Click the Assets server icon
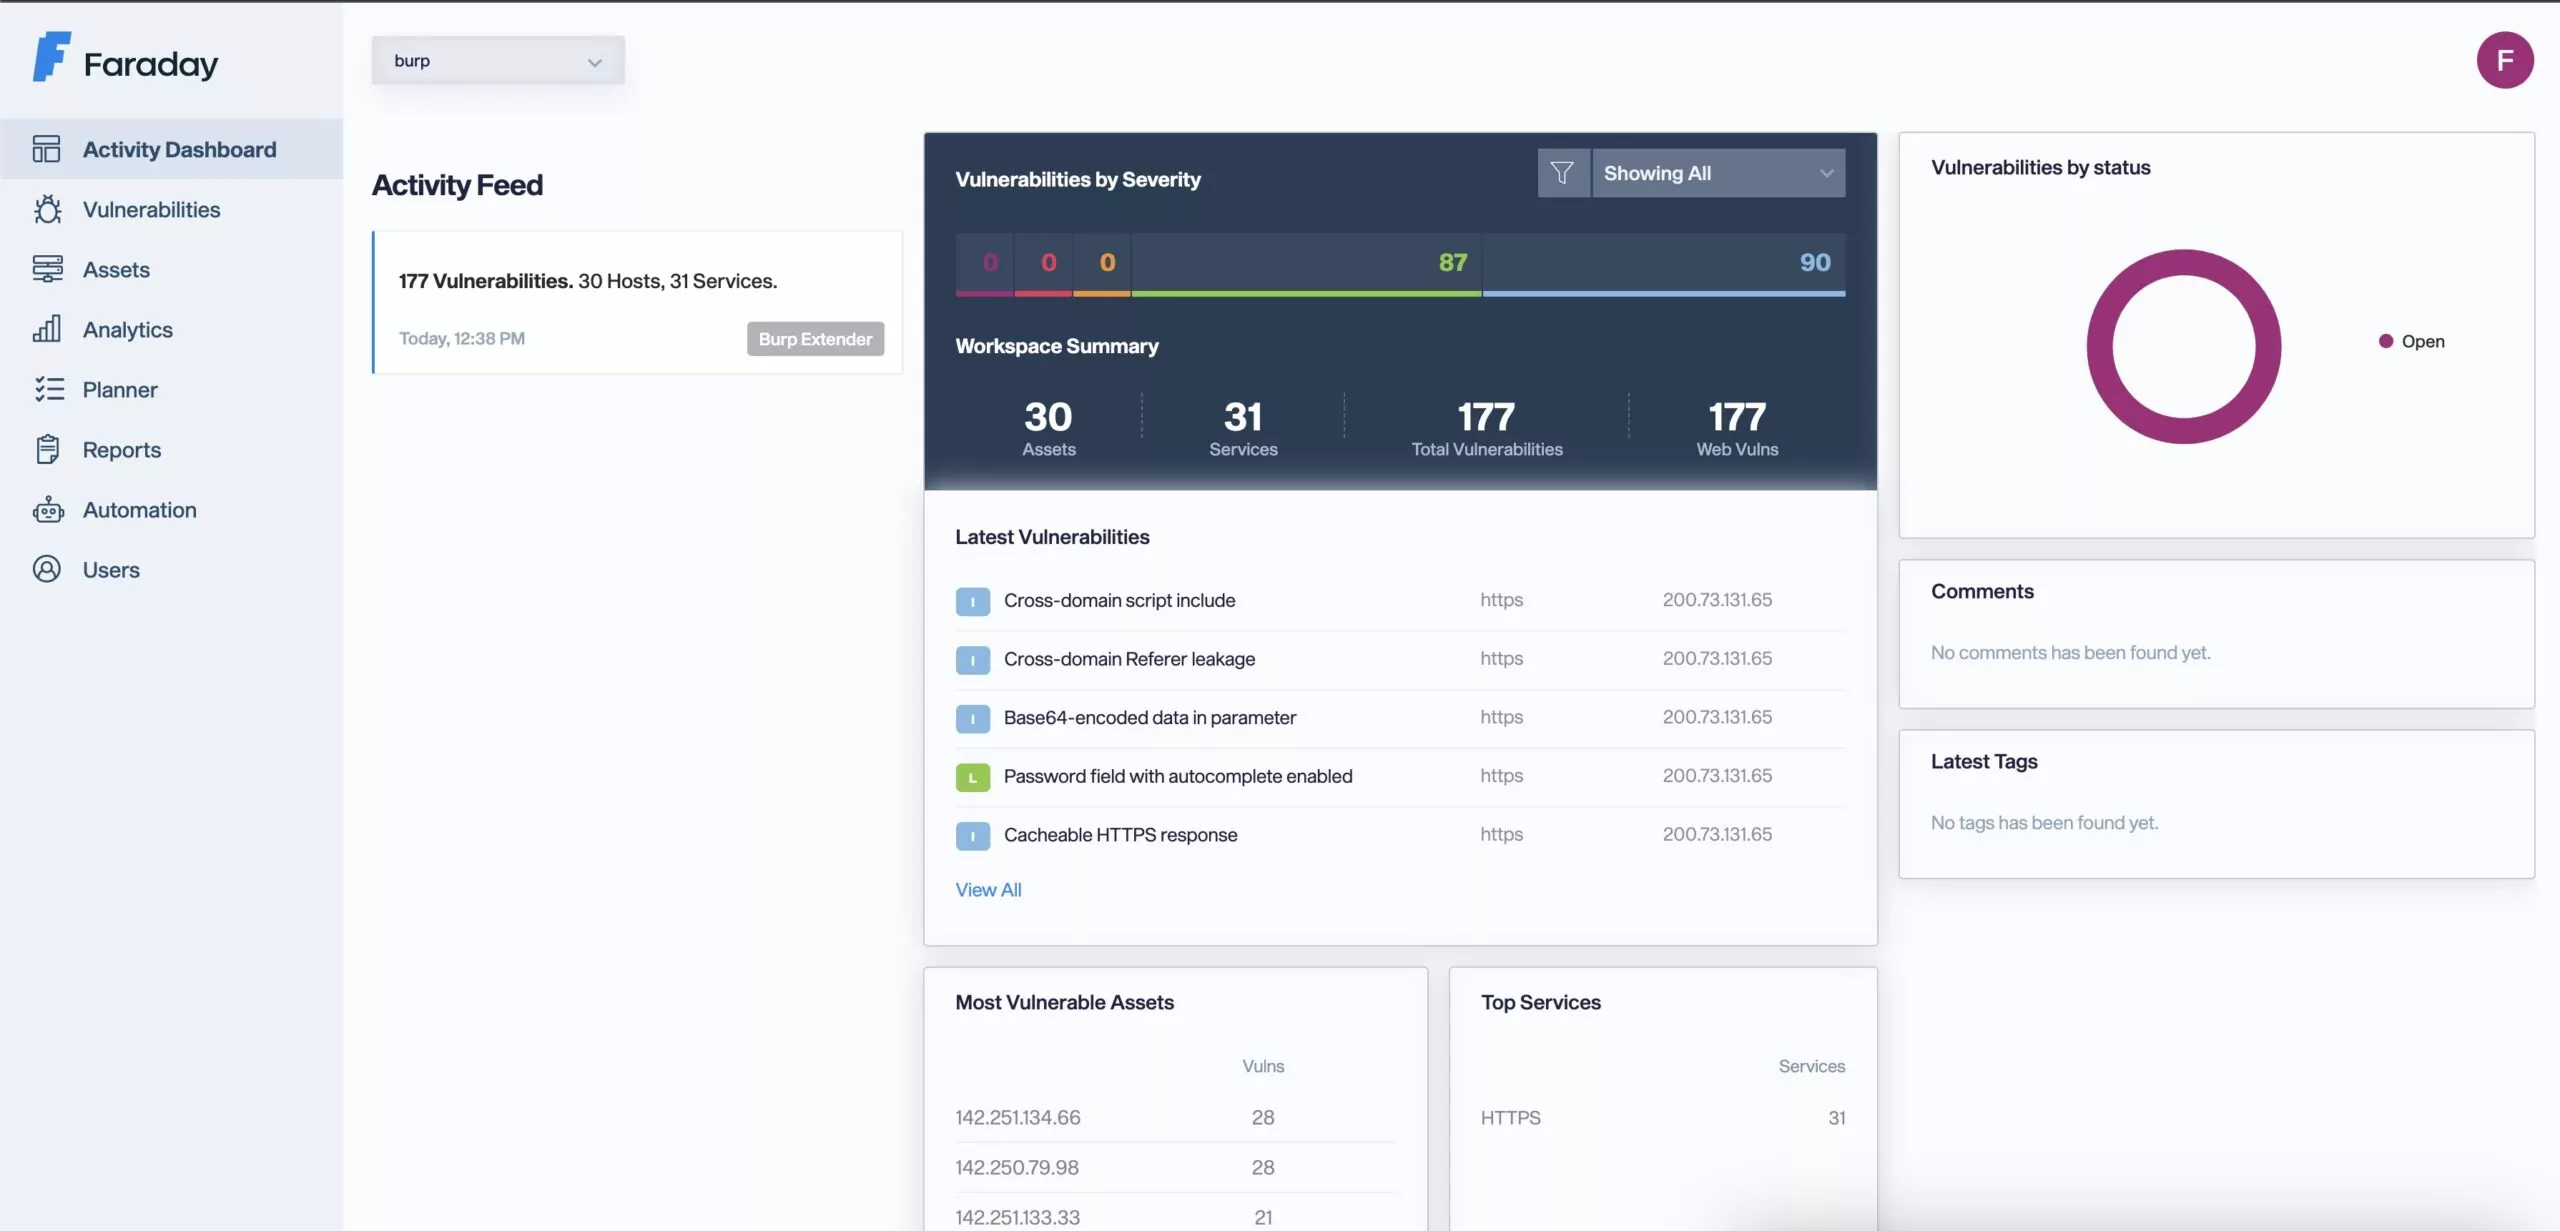 tap(47, 269)
